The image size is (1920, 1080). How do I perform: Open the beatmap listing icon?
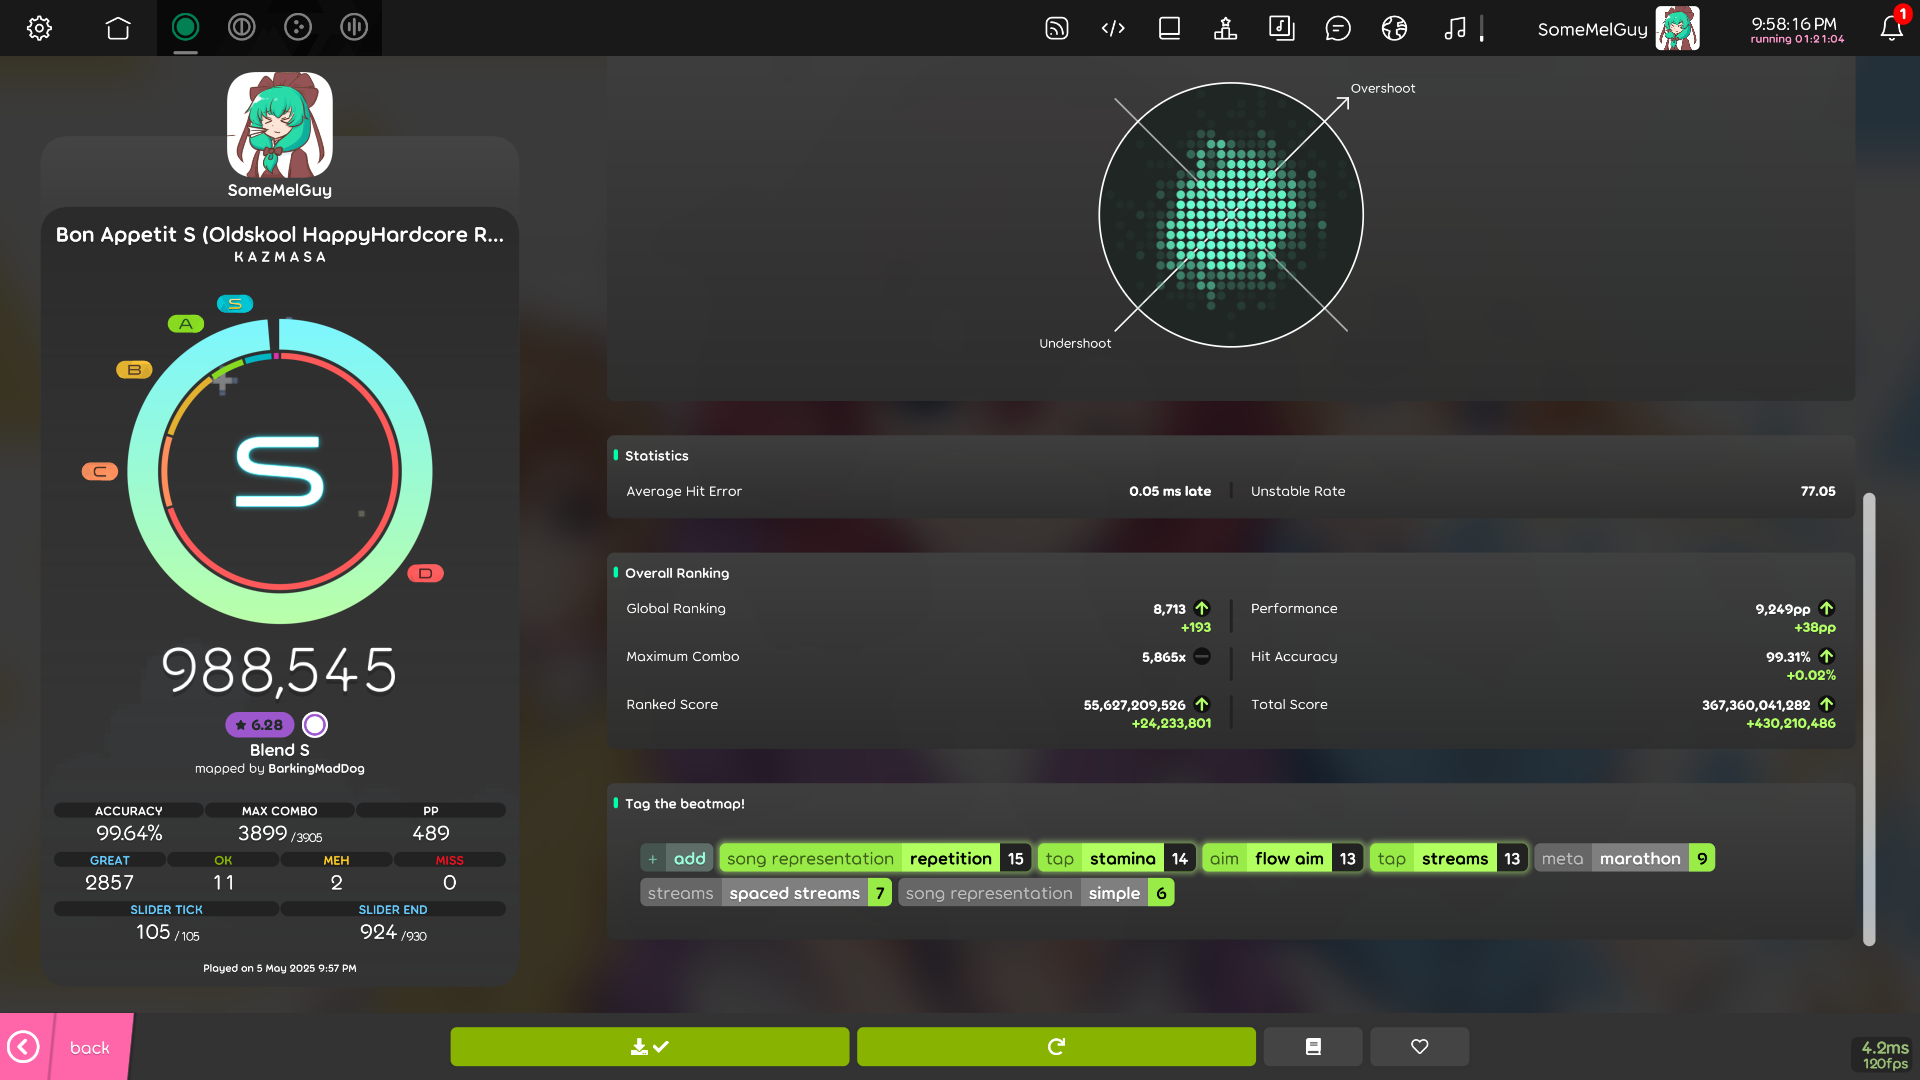(1281, 28)
